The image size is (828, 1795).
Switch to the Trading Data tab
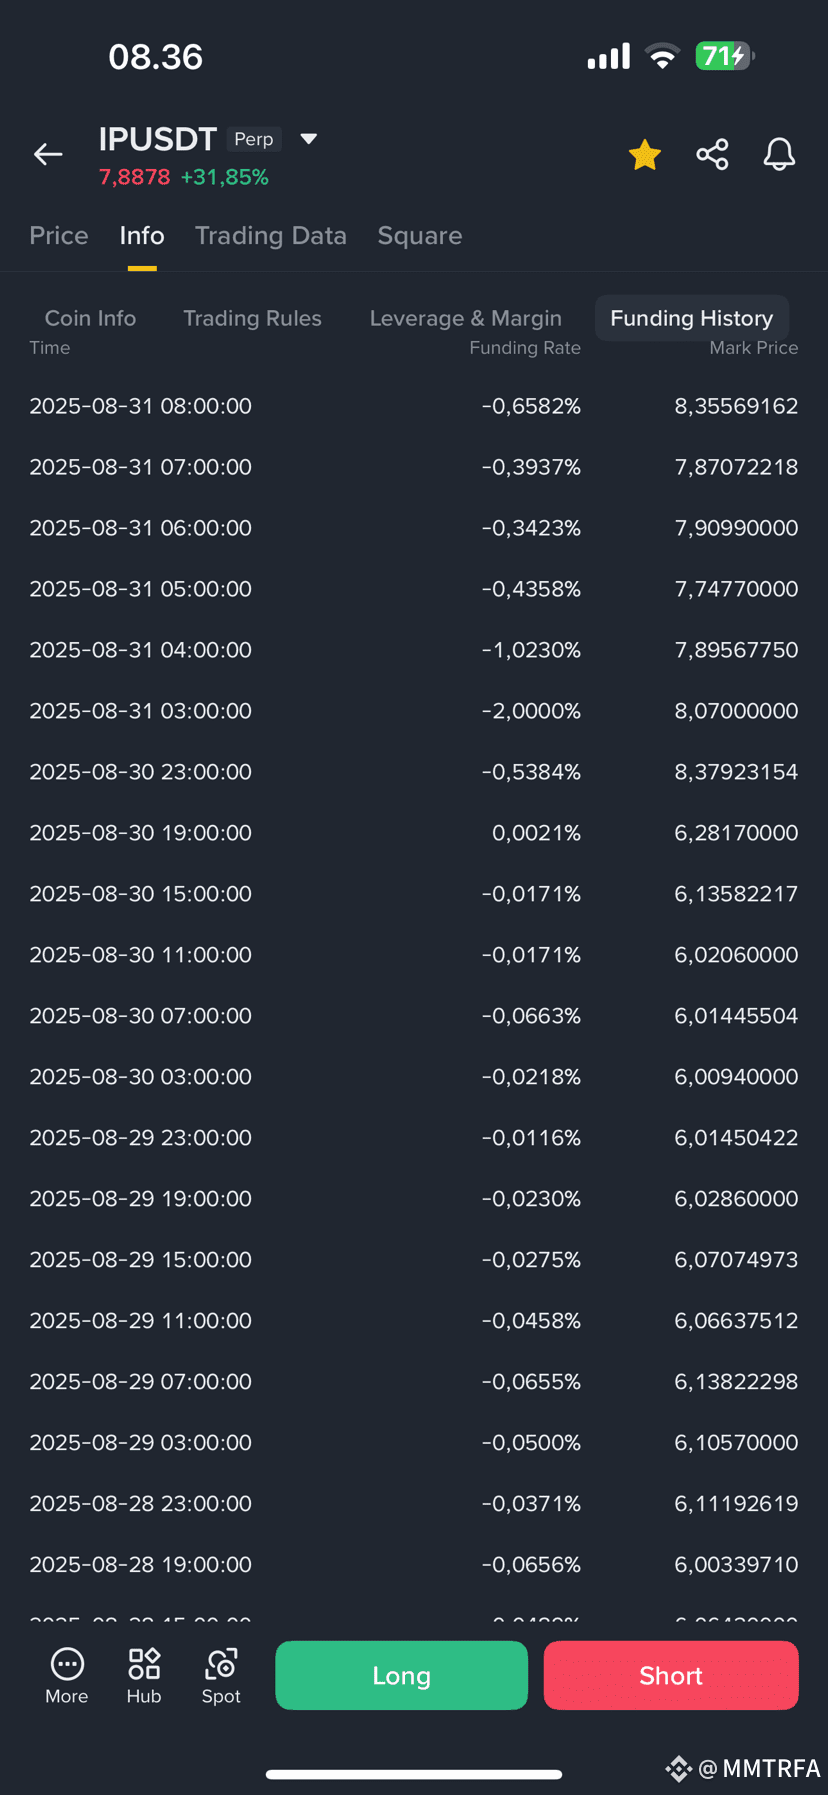click(x=270, y=236)
